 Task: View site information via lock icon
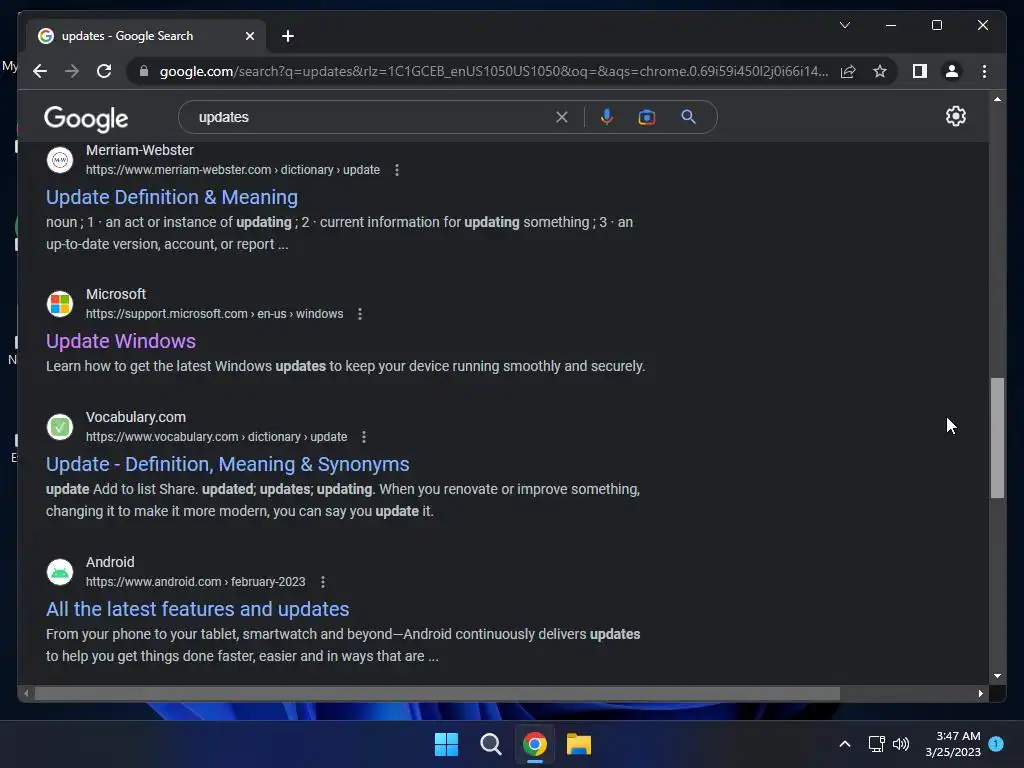click(144, 71)
